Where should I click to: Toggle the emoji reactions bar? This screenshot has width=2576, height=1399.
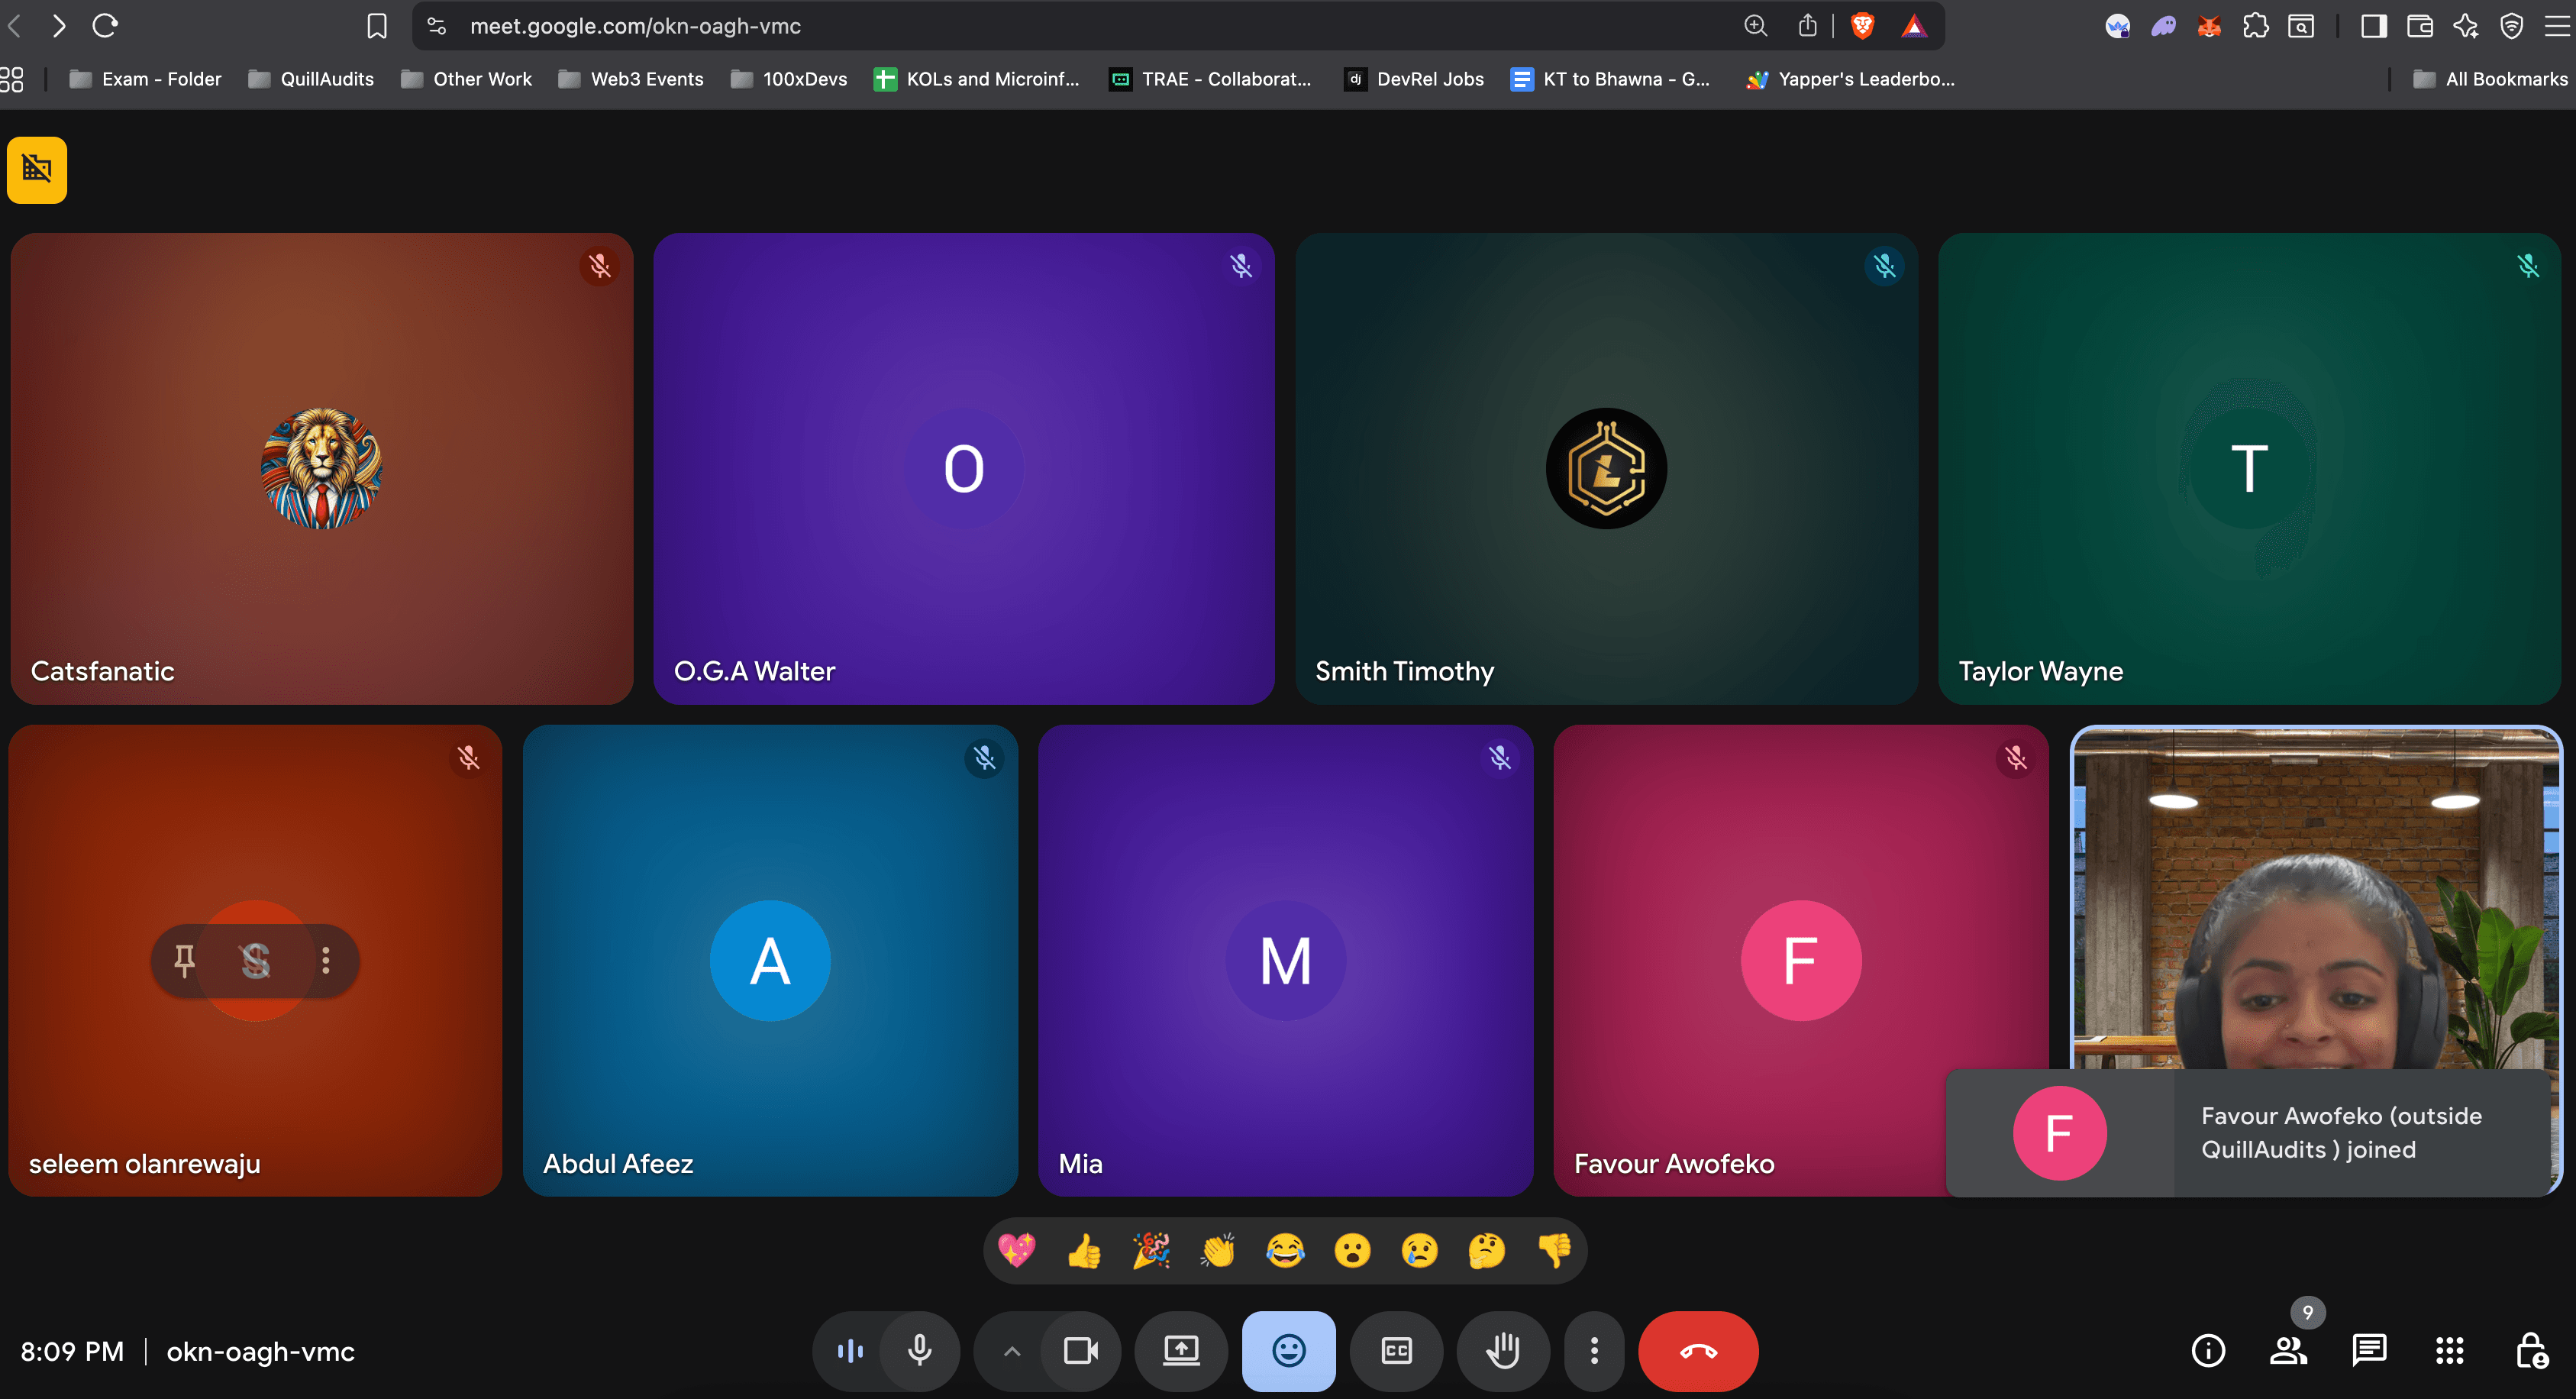[x=1288, y=1351]
